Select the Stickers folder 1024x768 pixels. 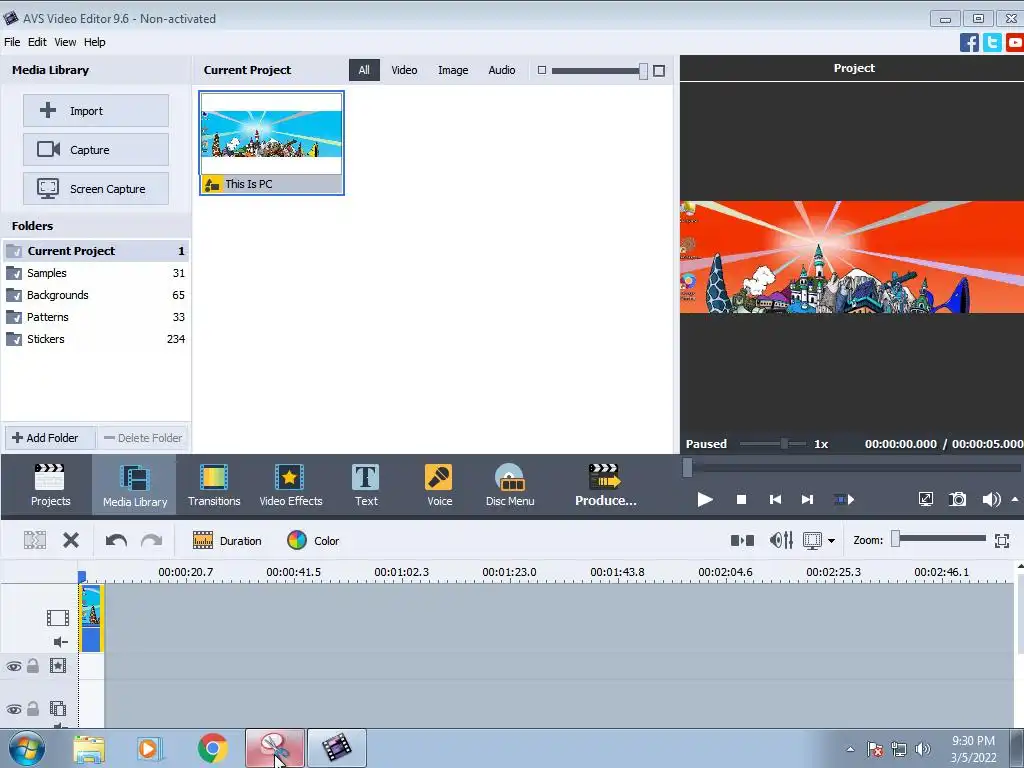(96, 339)
